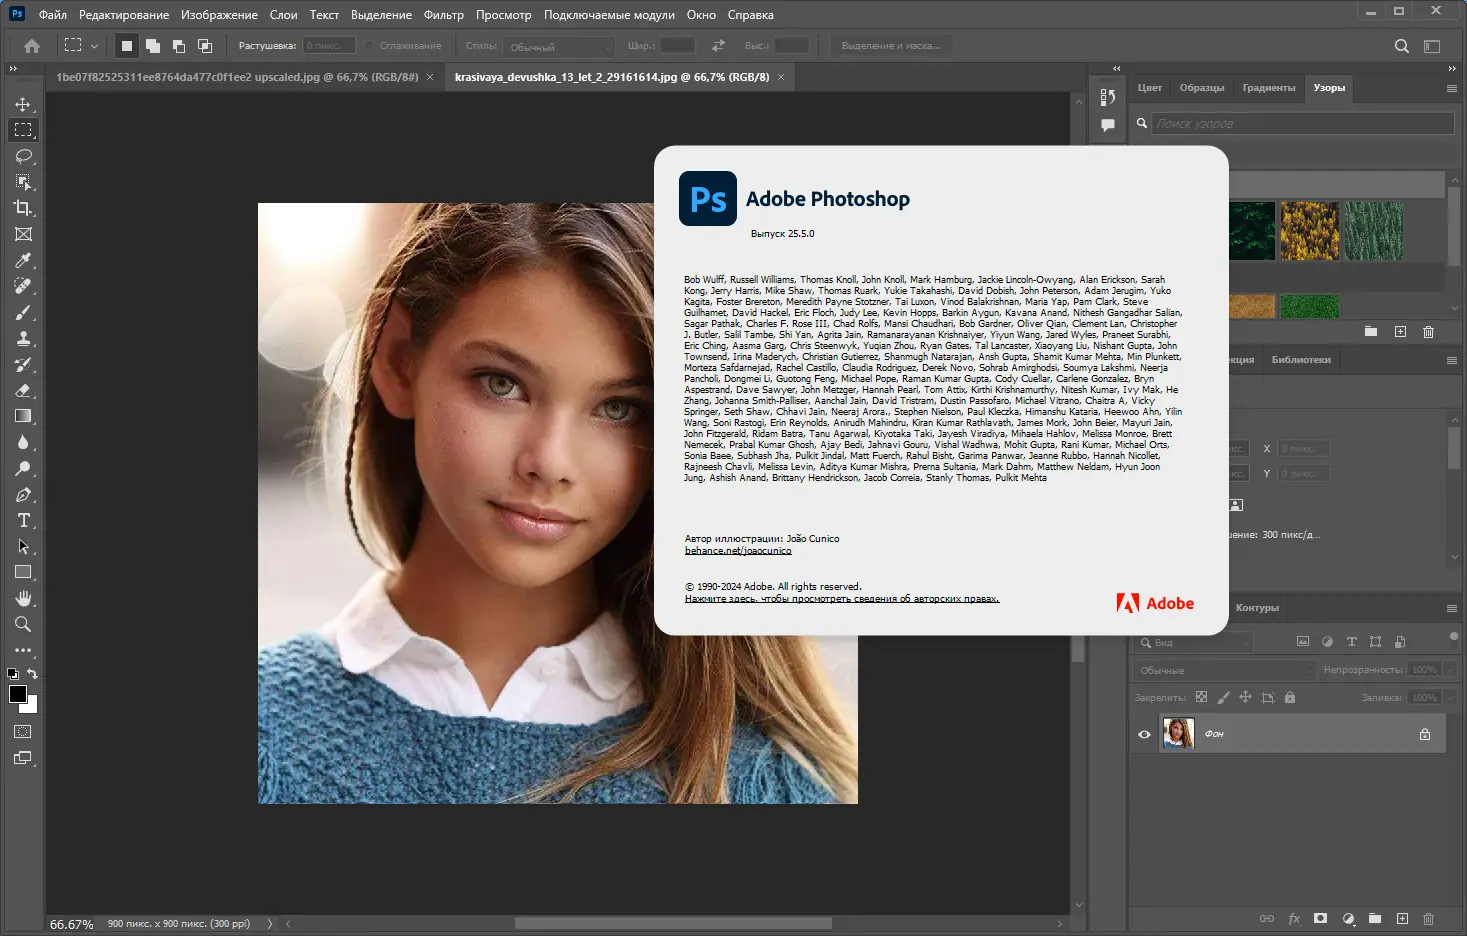The image size is (1467, 936).
Task: Expand the tools panel with double-arrow
Action: coord(13,69)
